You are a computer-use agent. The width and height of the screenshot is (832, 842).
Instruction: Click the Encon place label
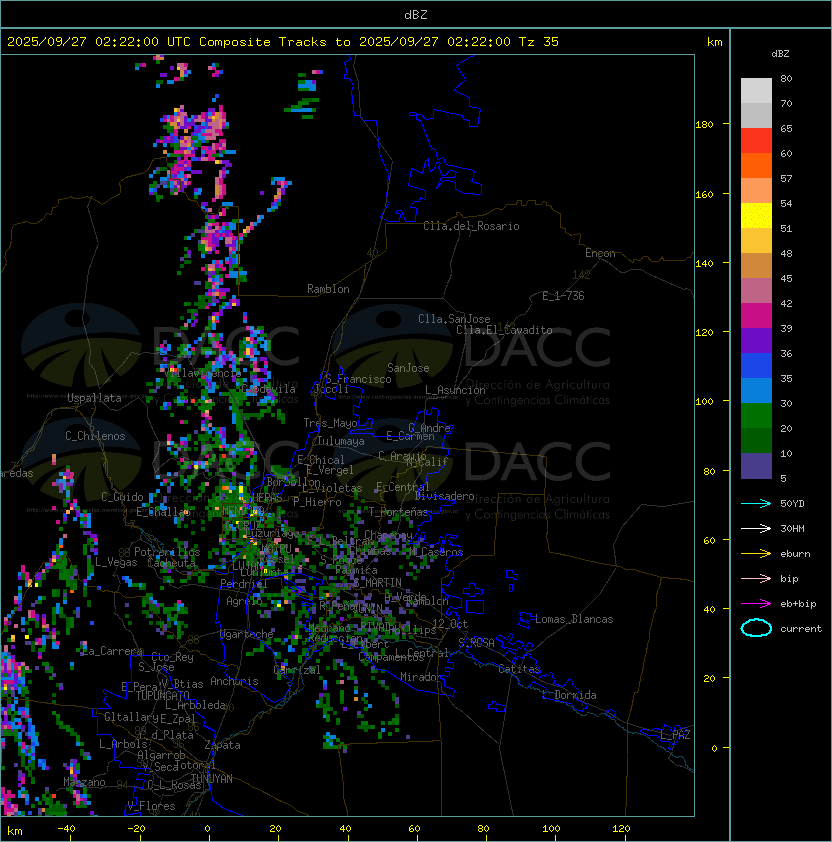tap(600, 253)
